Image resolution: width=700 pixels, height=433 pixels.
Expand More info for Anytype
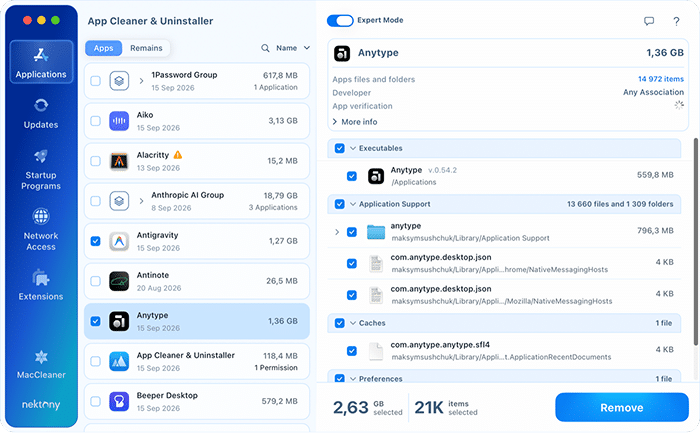pos(355,122)
